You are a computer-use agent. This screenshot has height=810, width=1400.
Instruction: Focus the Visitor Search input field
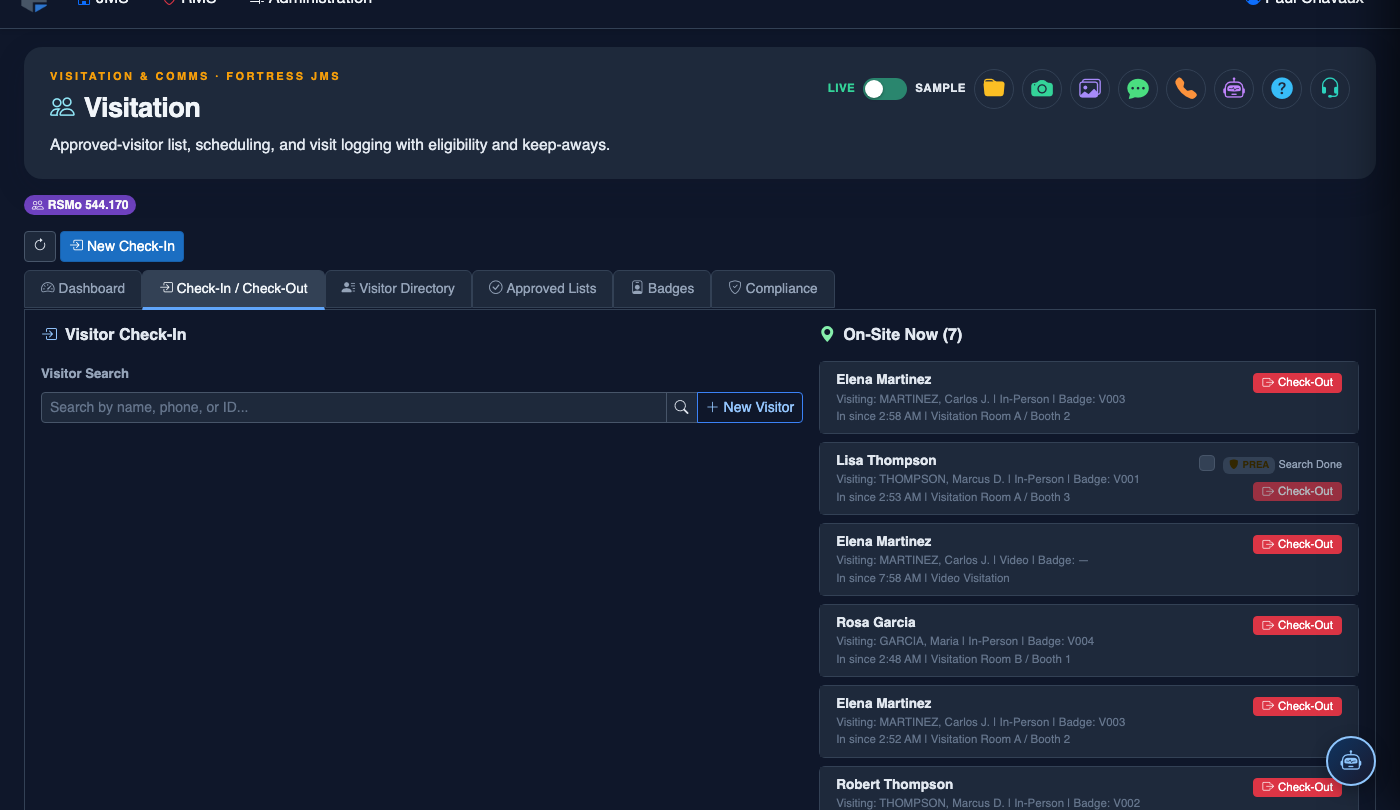(x=354, y=407)
